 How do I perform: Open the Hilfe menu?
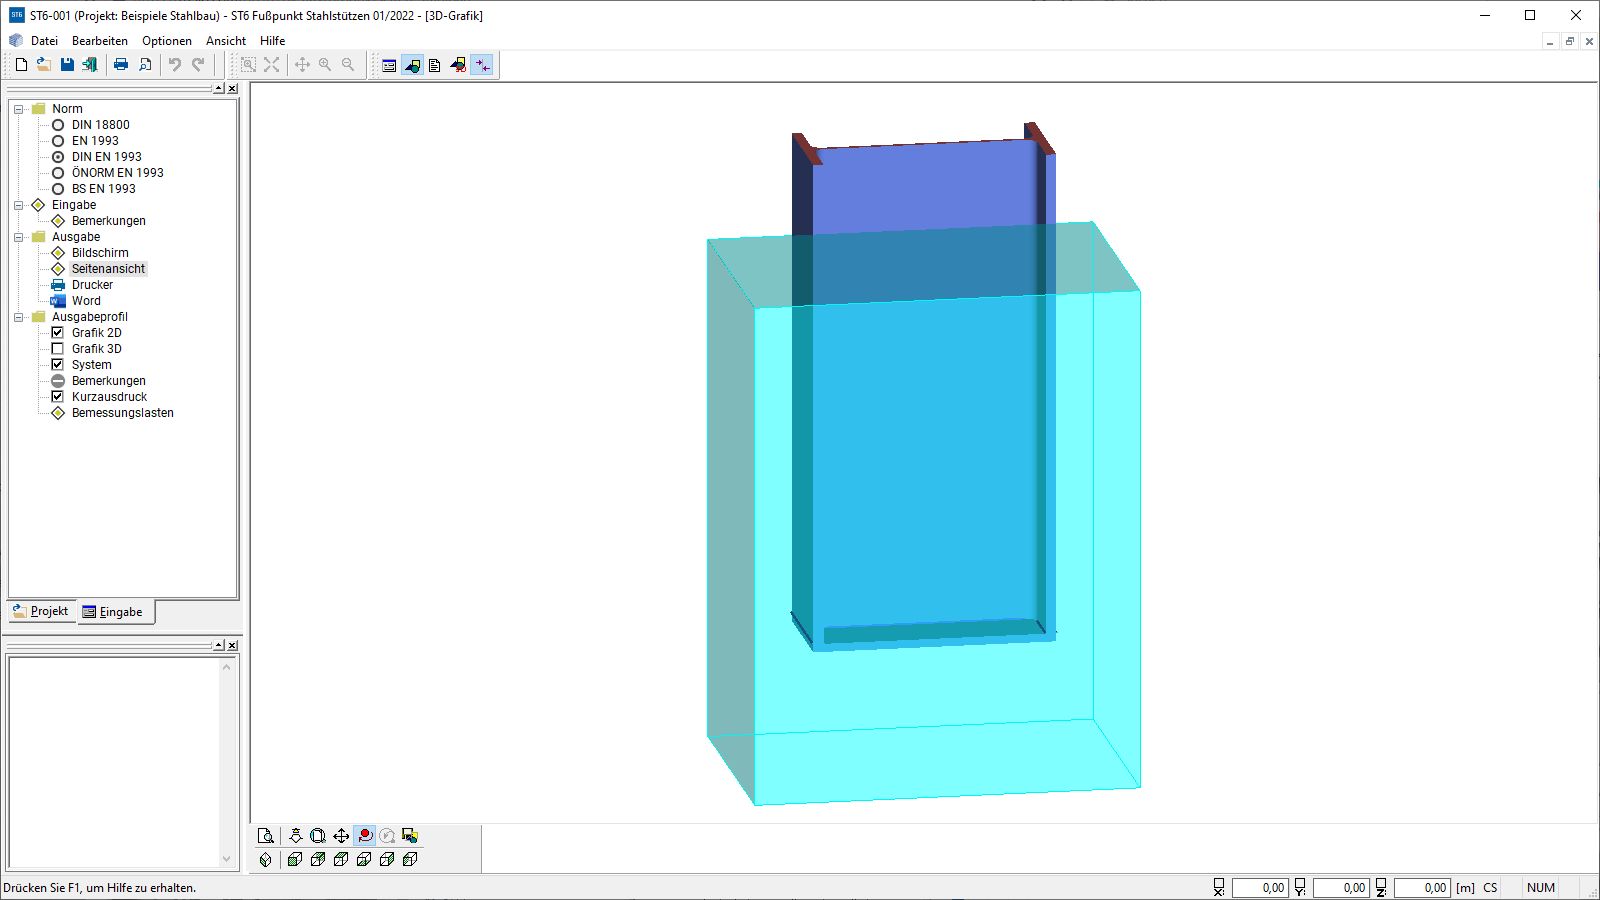tap(272, 41)
